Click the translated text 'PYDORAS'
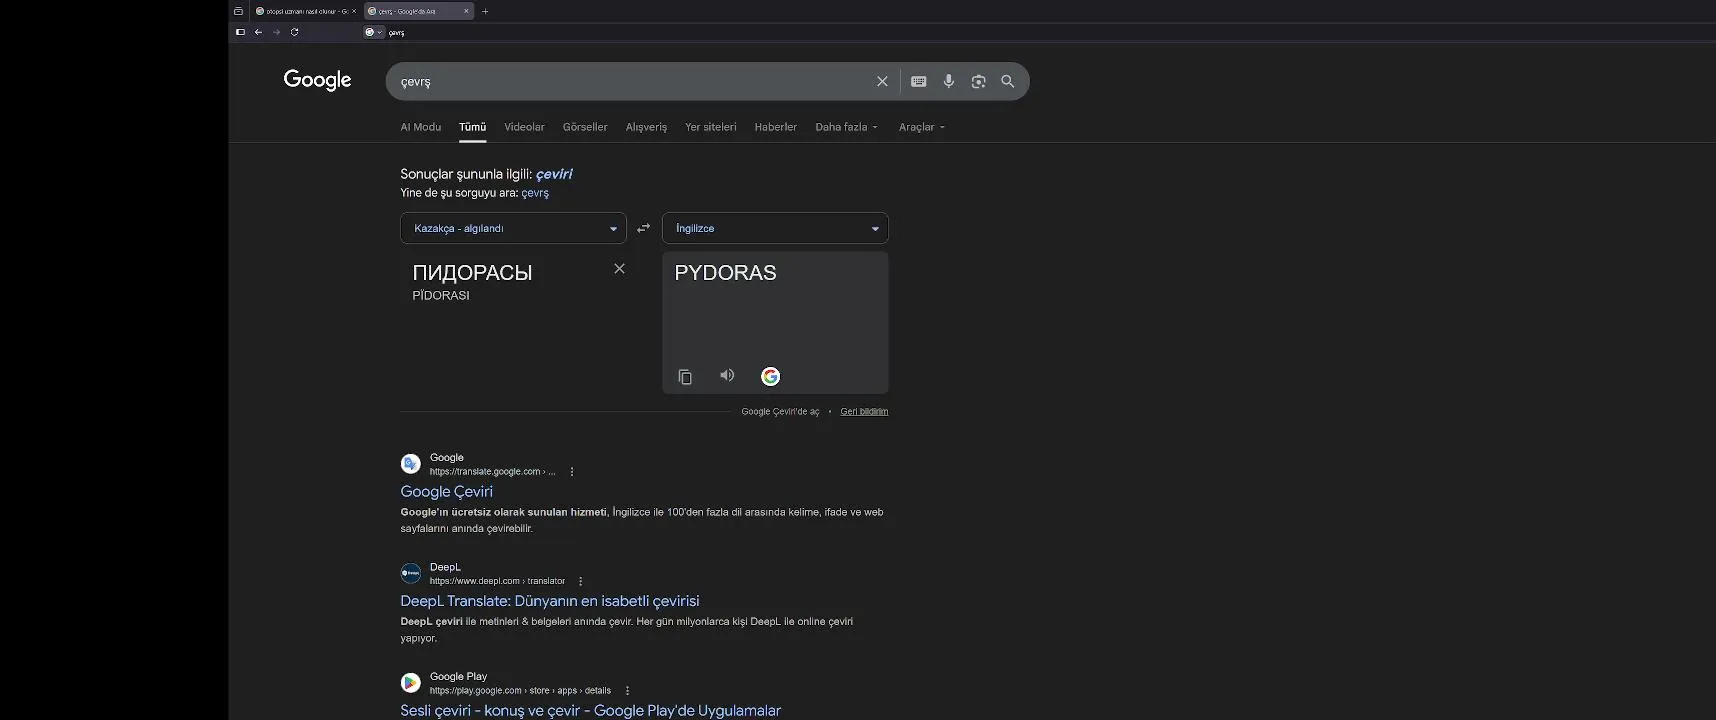 coord(725,273)
